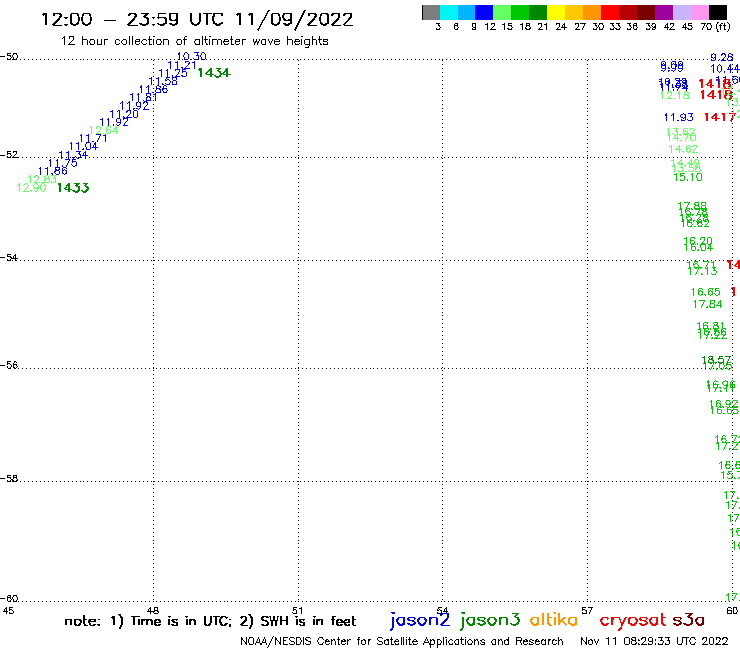
Task: Click the dark blue swatch in the legend
Action: tap(484, 12)
